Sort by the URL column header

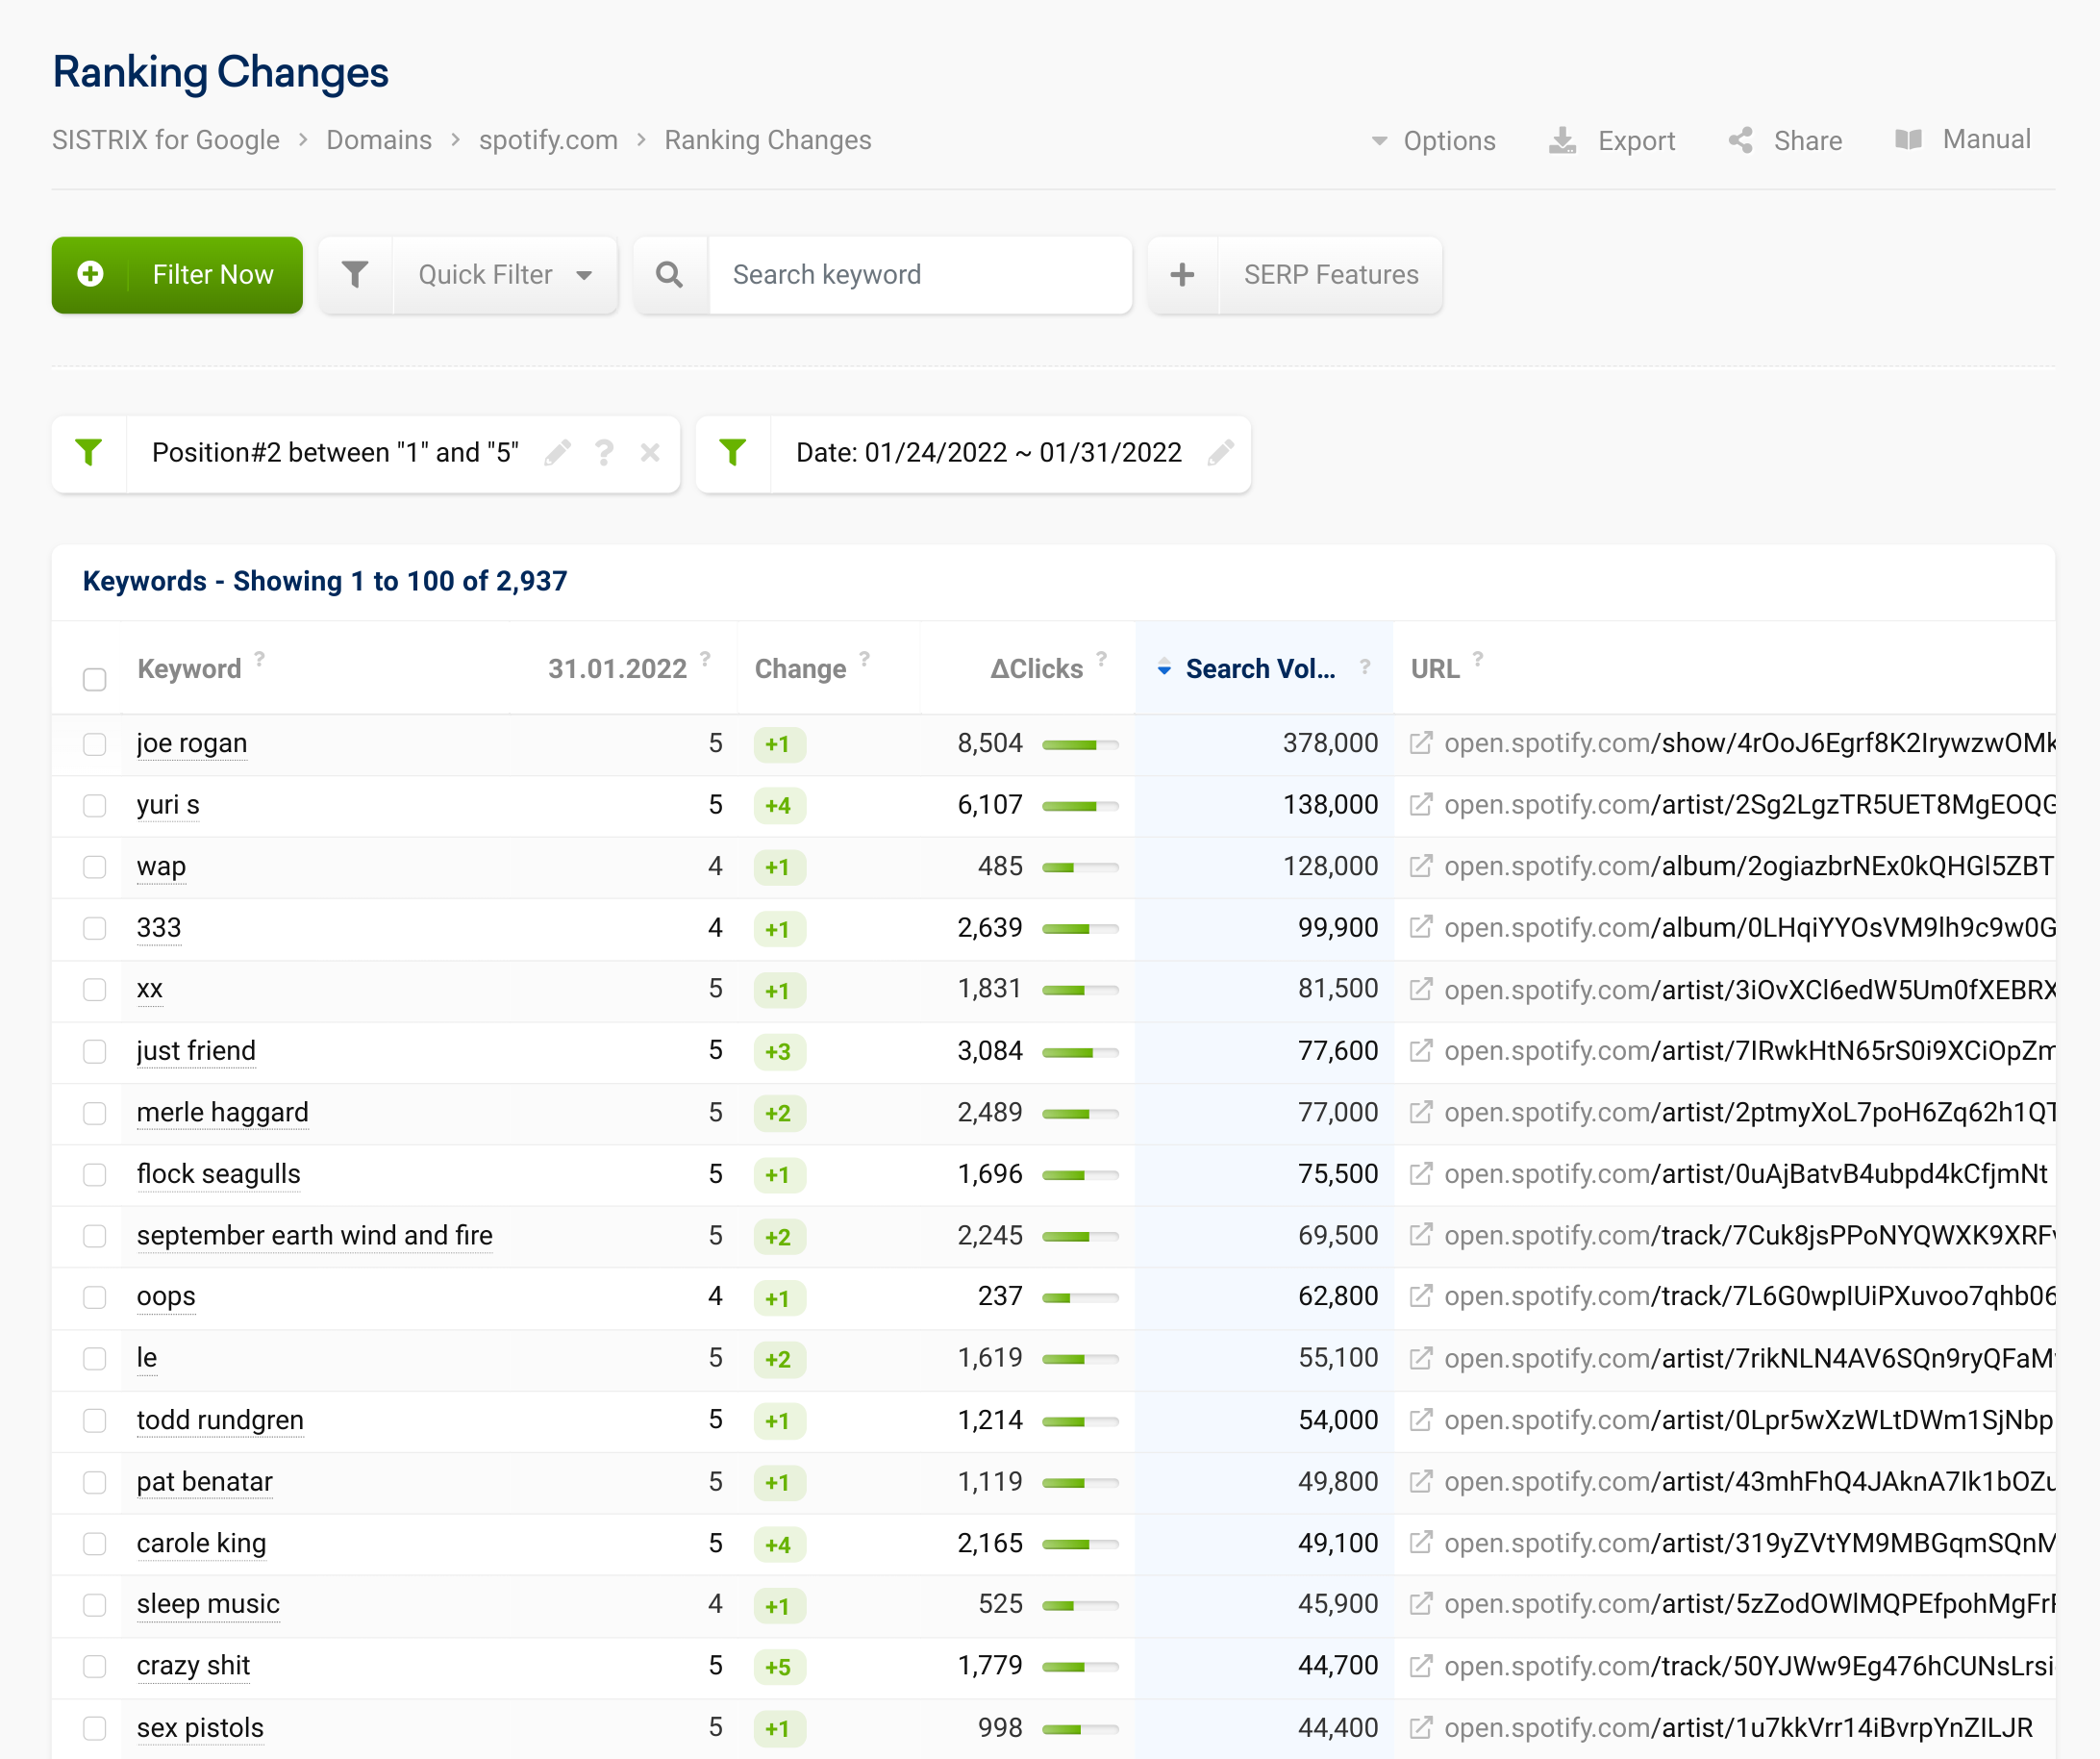pos(1435,669)
